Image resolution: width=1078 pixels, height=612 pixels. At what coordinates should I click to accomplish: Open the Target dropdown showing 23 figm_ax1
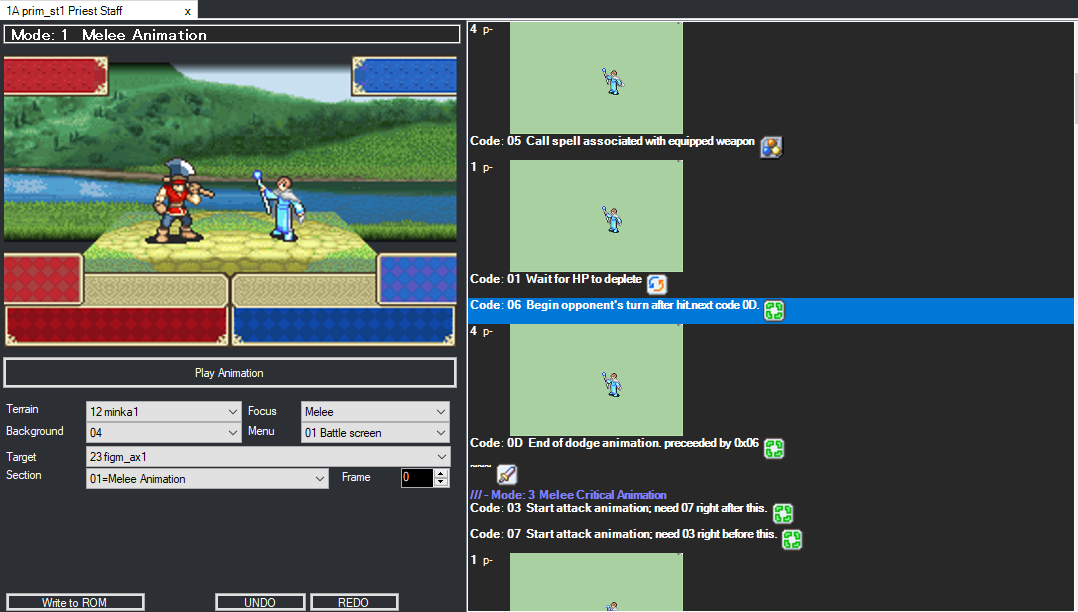click(x=268, y=457)
